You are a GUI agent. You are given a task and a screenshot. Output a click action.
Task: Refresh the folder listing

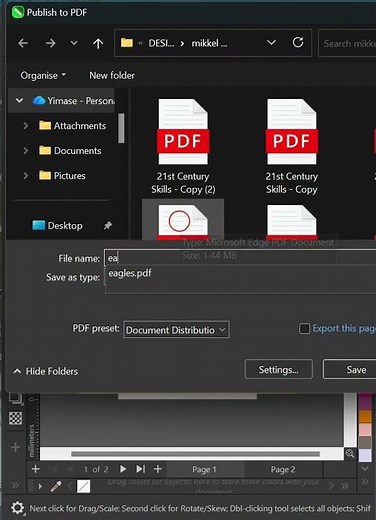[x=298, y=42]
